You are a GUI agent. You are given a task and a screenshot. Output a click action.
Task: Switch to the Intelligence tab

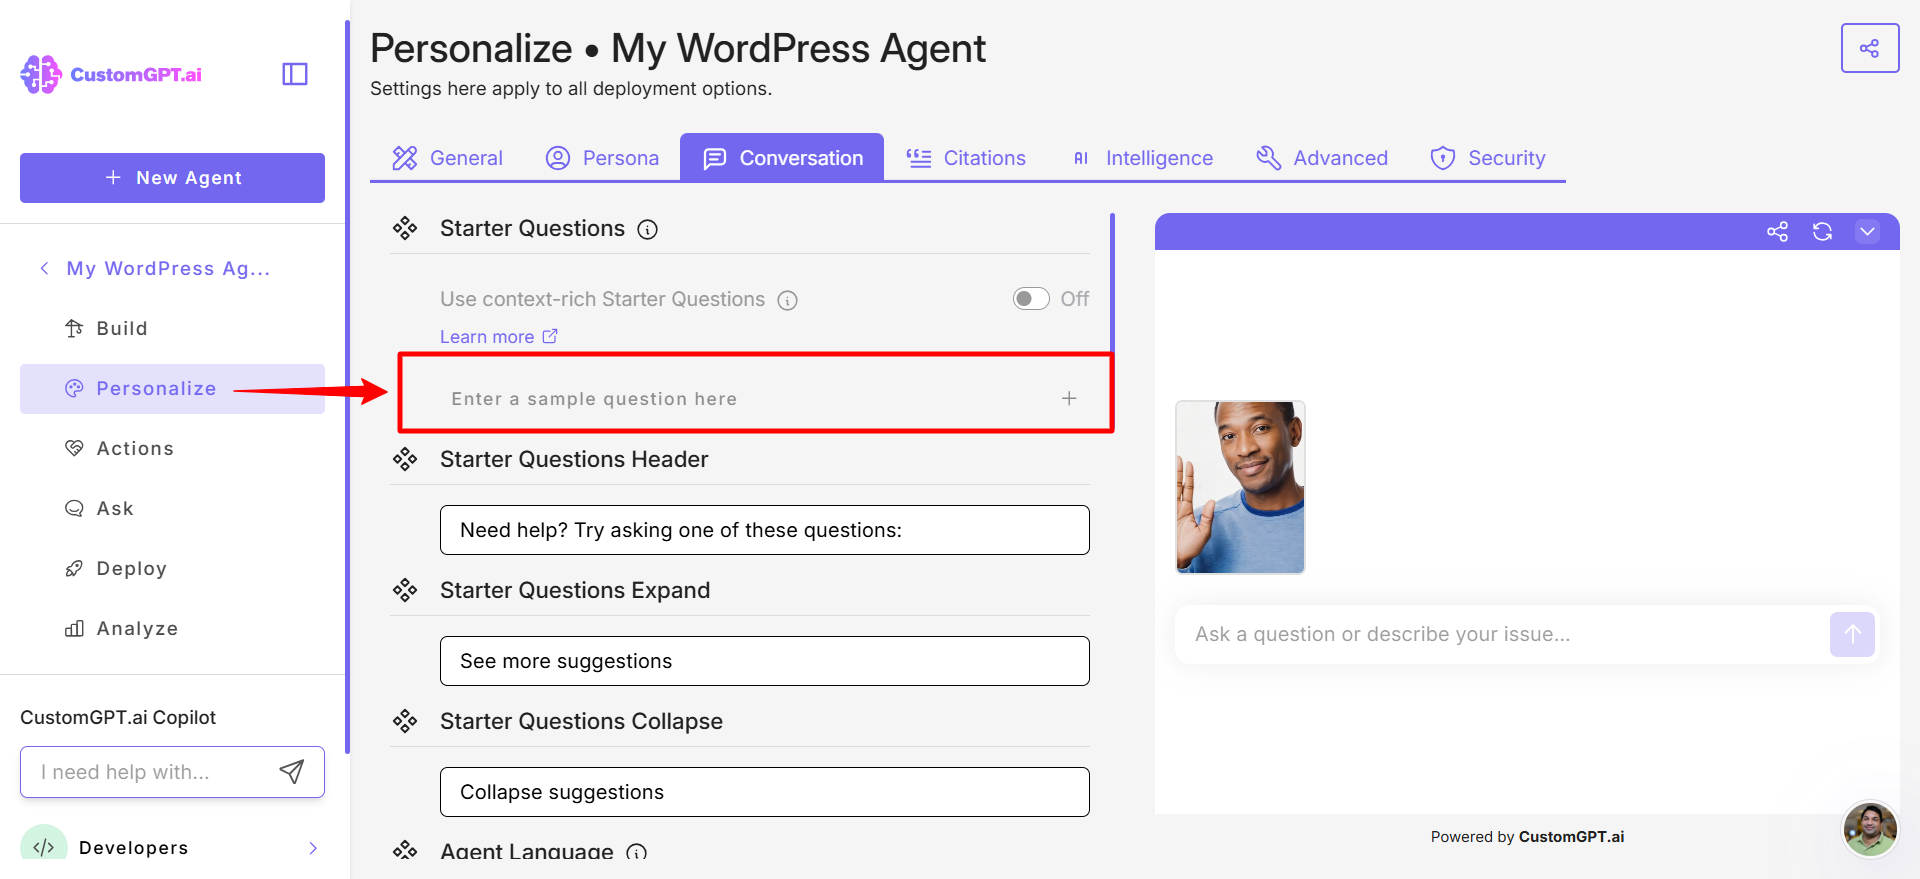coord(1142,158)
